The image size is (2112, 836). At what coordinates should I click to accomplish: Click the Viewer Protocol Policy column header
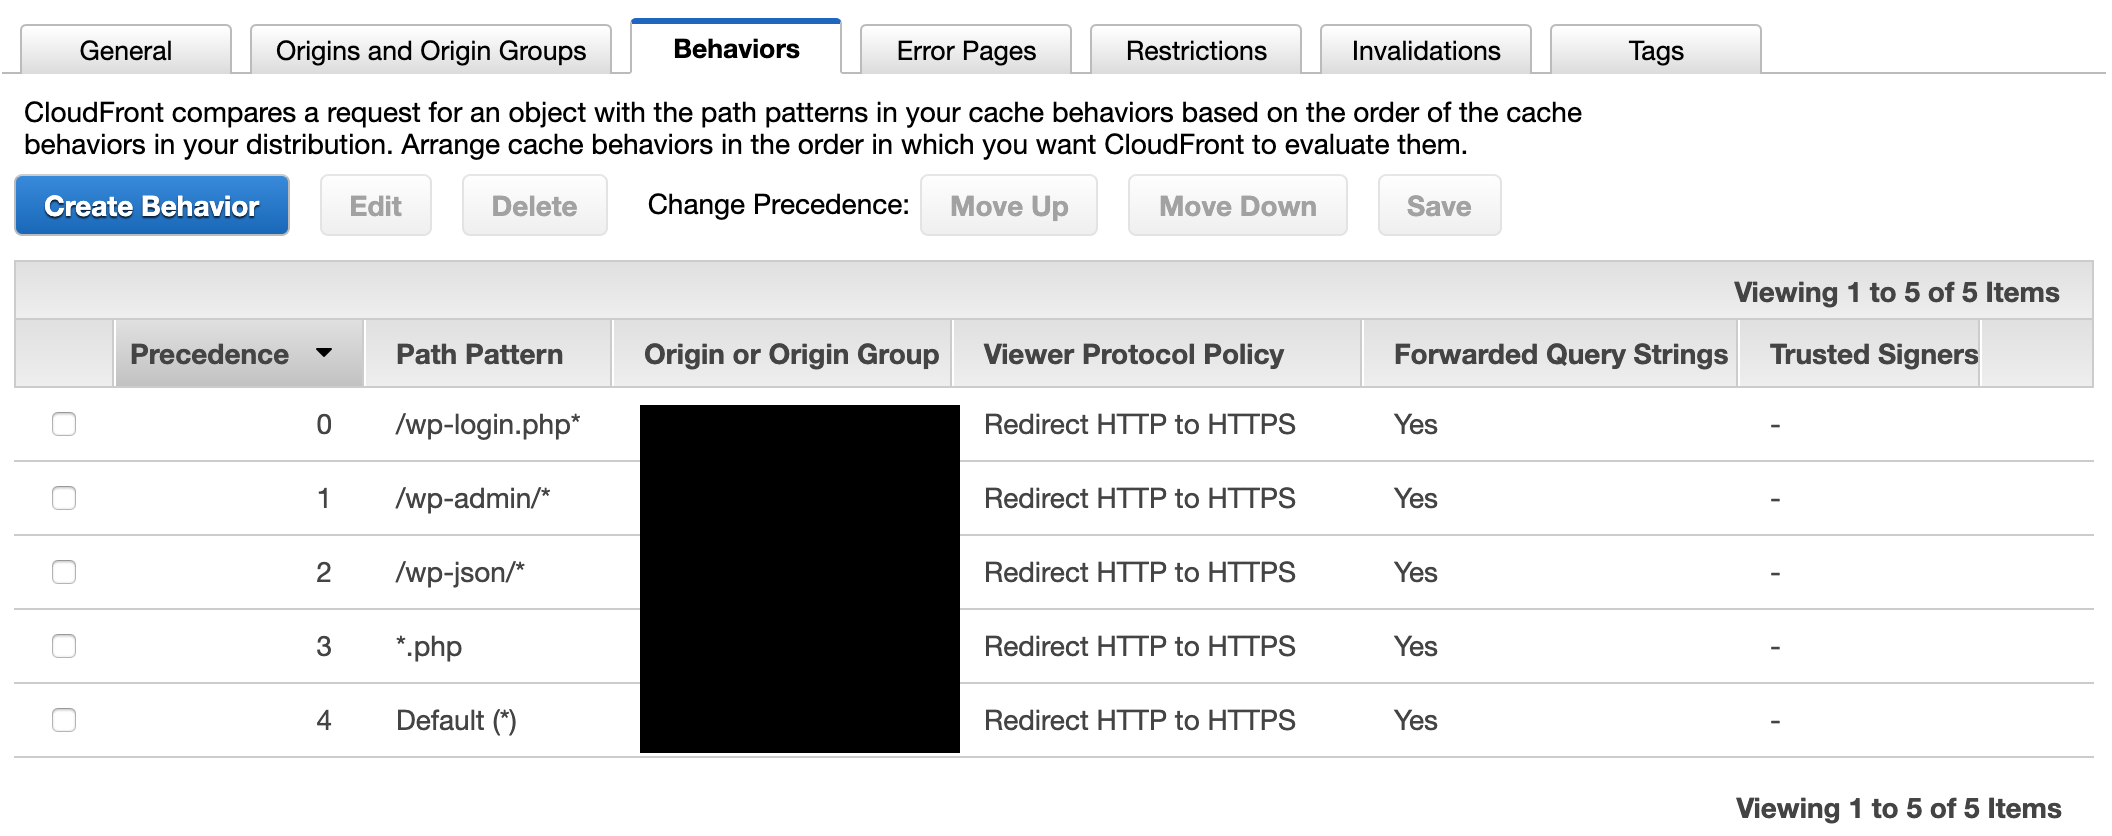(1134, 354)
